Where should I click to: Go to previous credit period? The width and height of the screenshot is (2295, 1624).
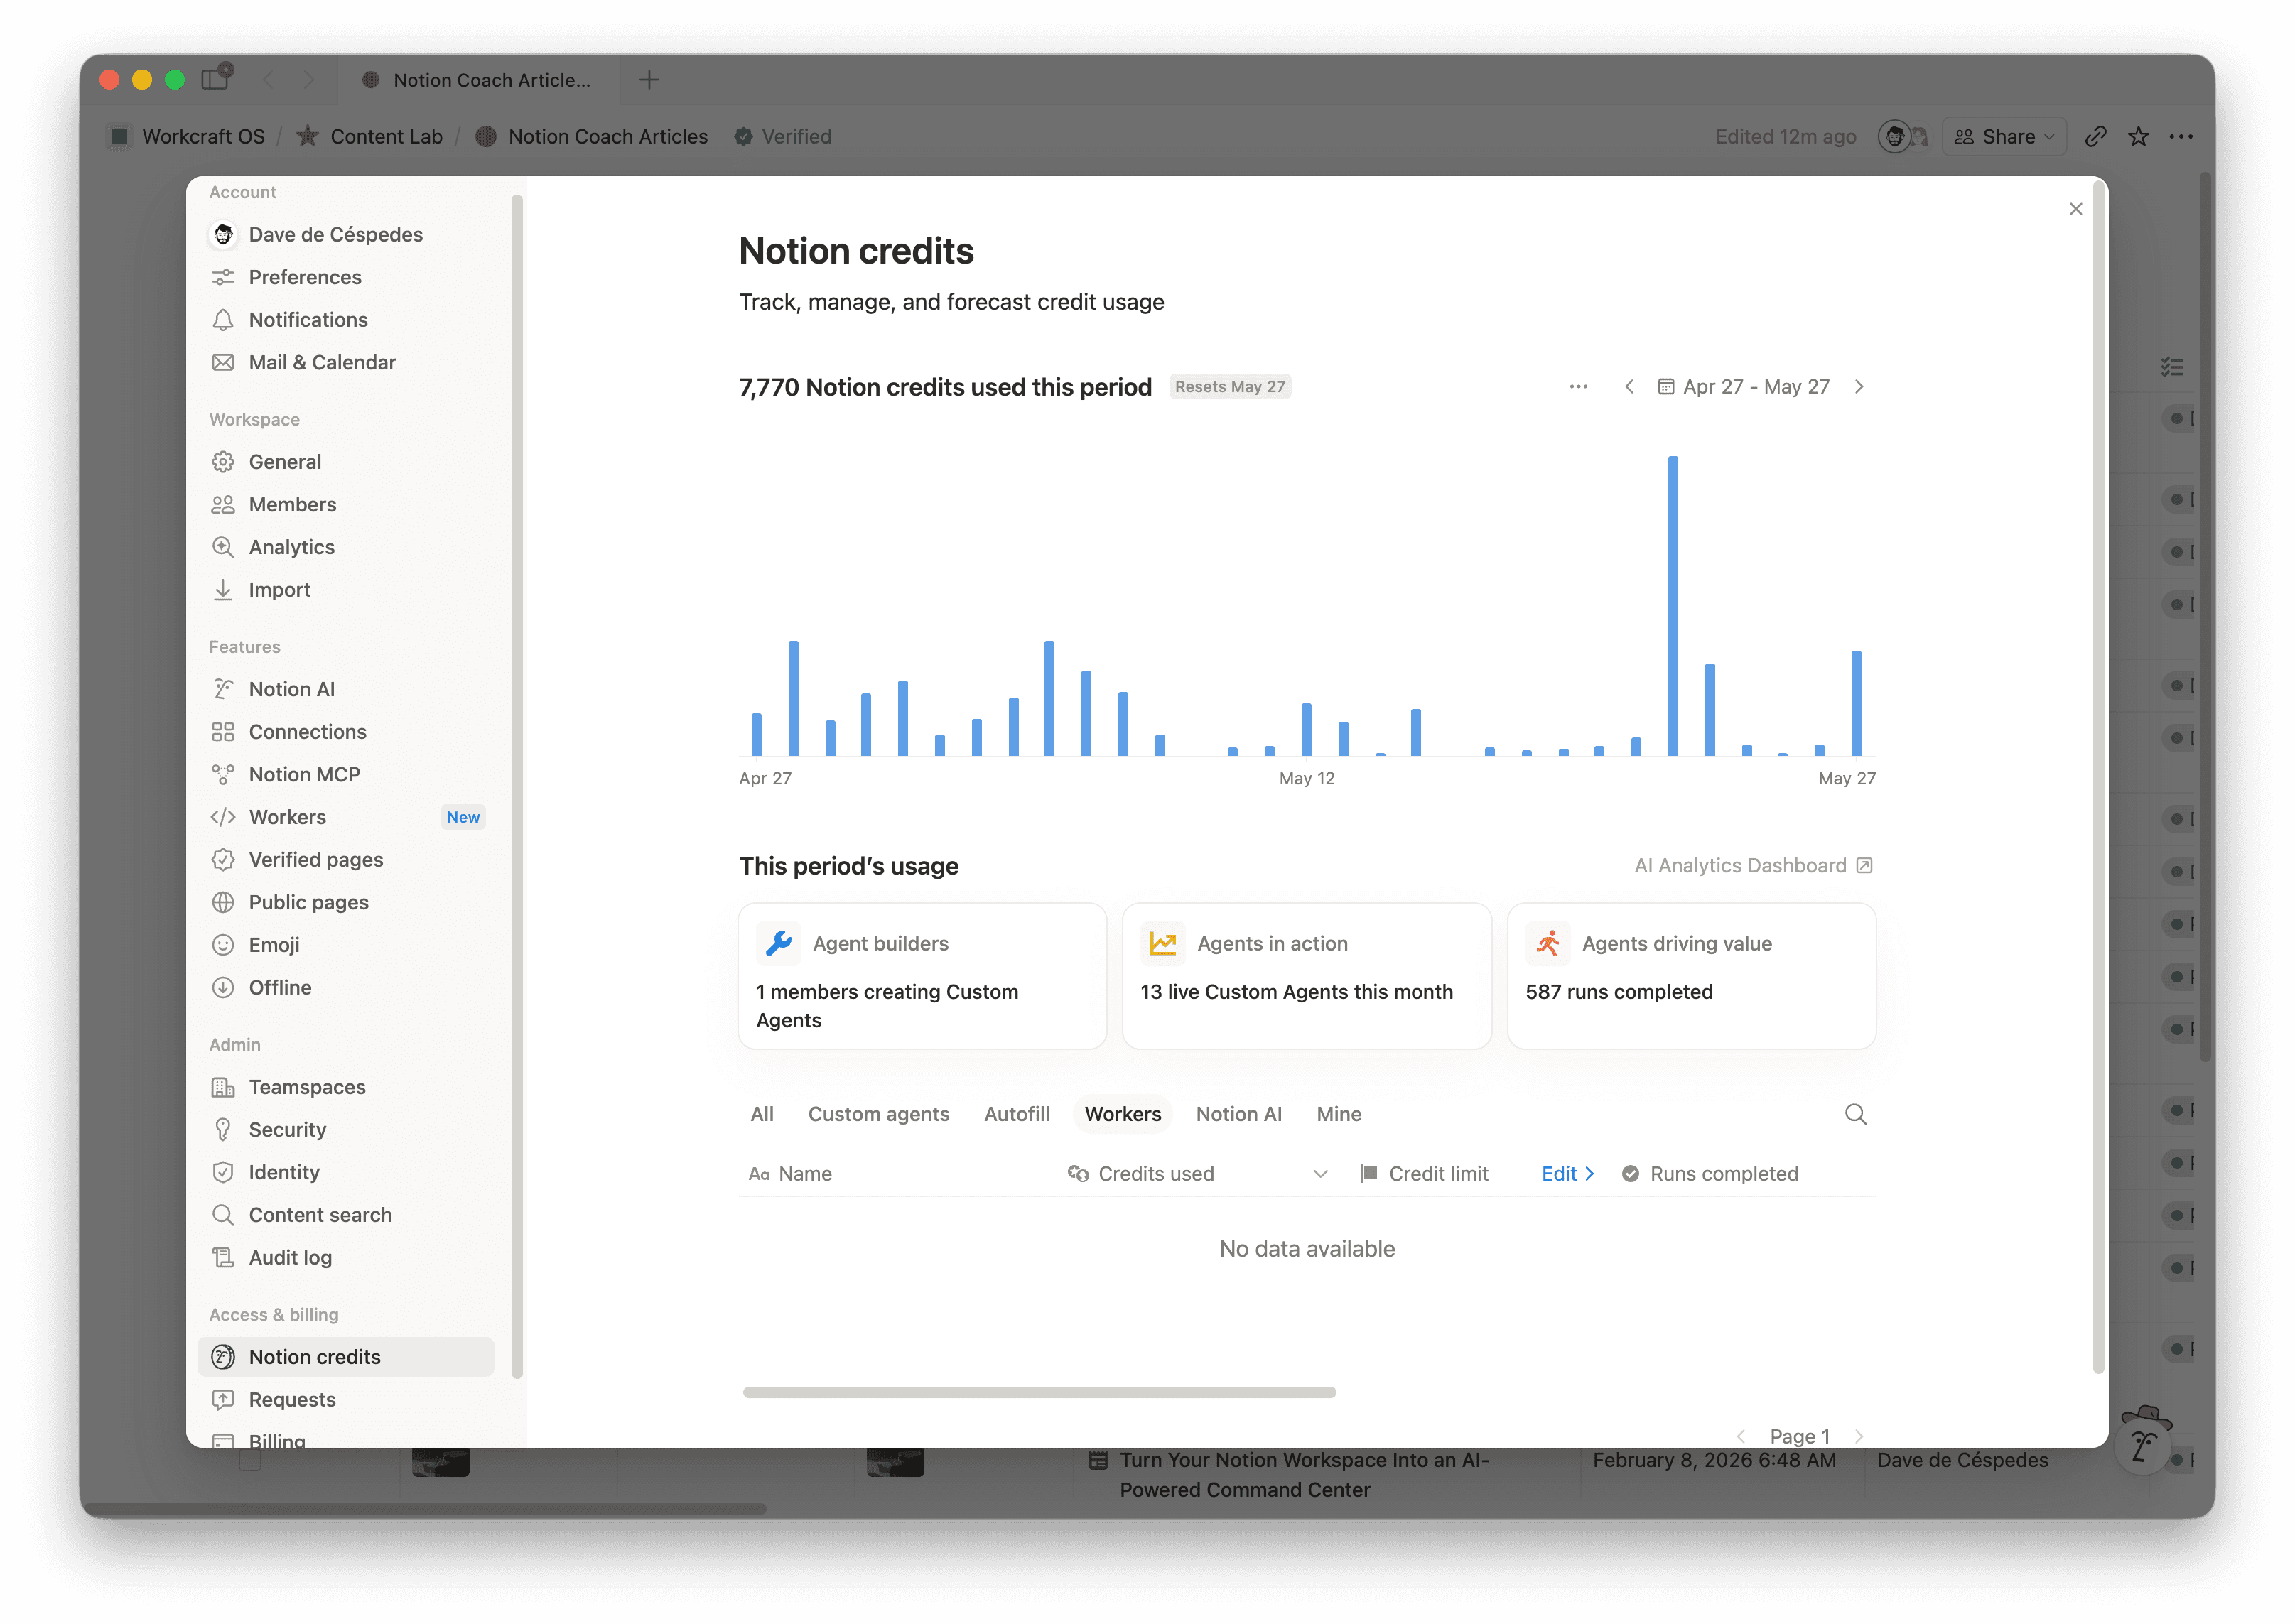(x=1629, y=387)
